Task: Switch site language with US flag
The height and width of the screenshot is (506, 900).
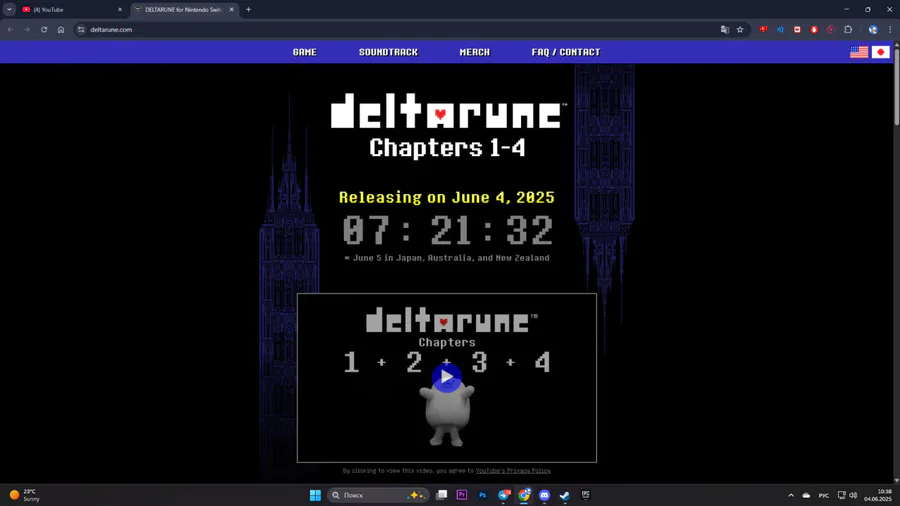Action: [859, 52]
